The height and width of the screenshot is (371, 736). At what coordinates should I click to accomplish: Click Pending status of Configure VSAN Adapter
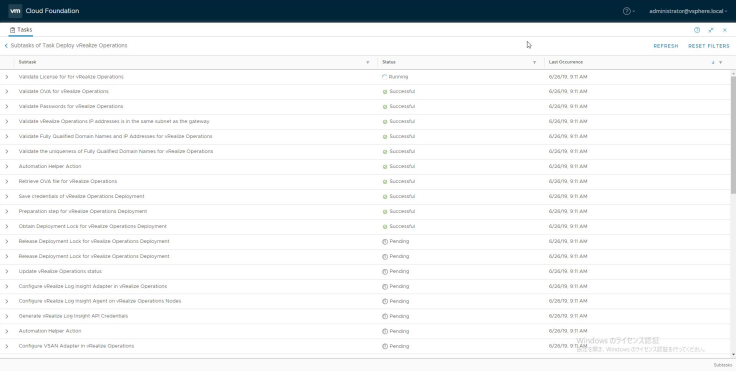click(399, 346)
